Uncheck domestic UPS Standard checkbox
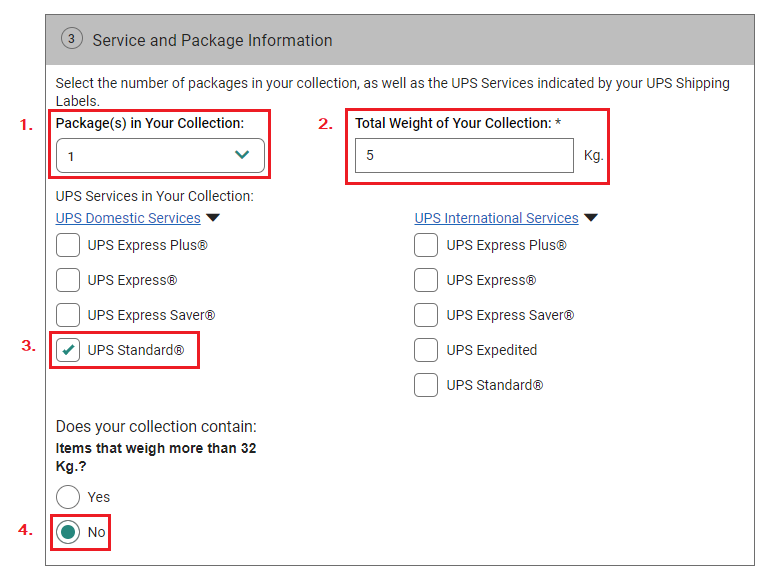776x583 pixels. coord(68,350)
